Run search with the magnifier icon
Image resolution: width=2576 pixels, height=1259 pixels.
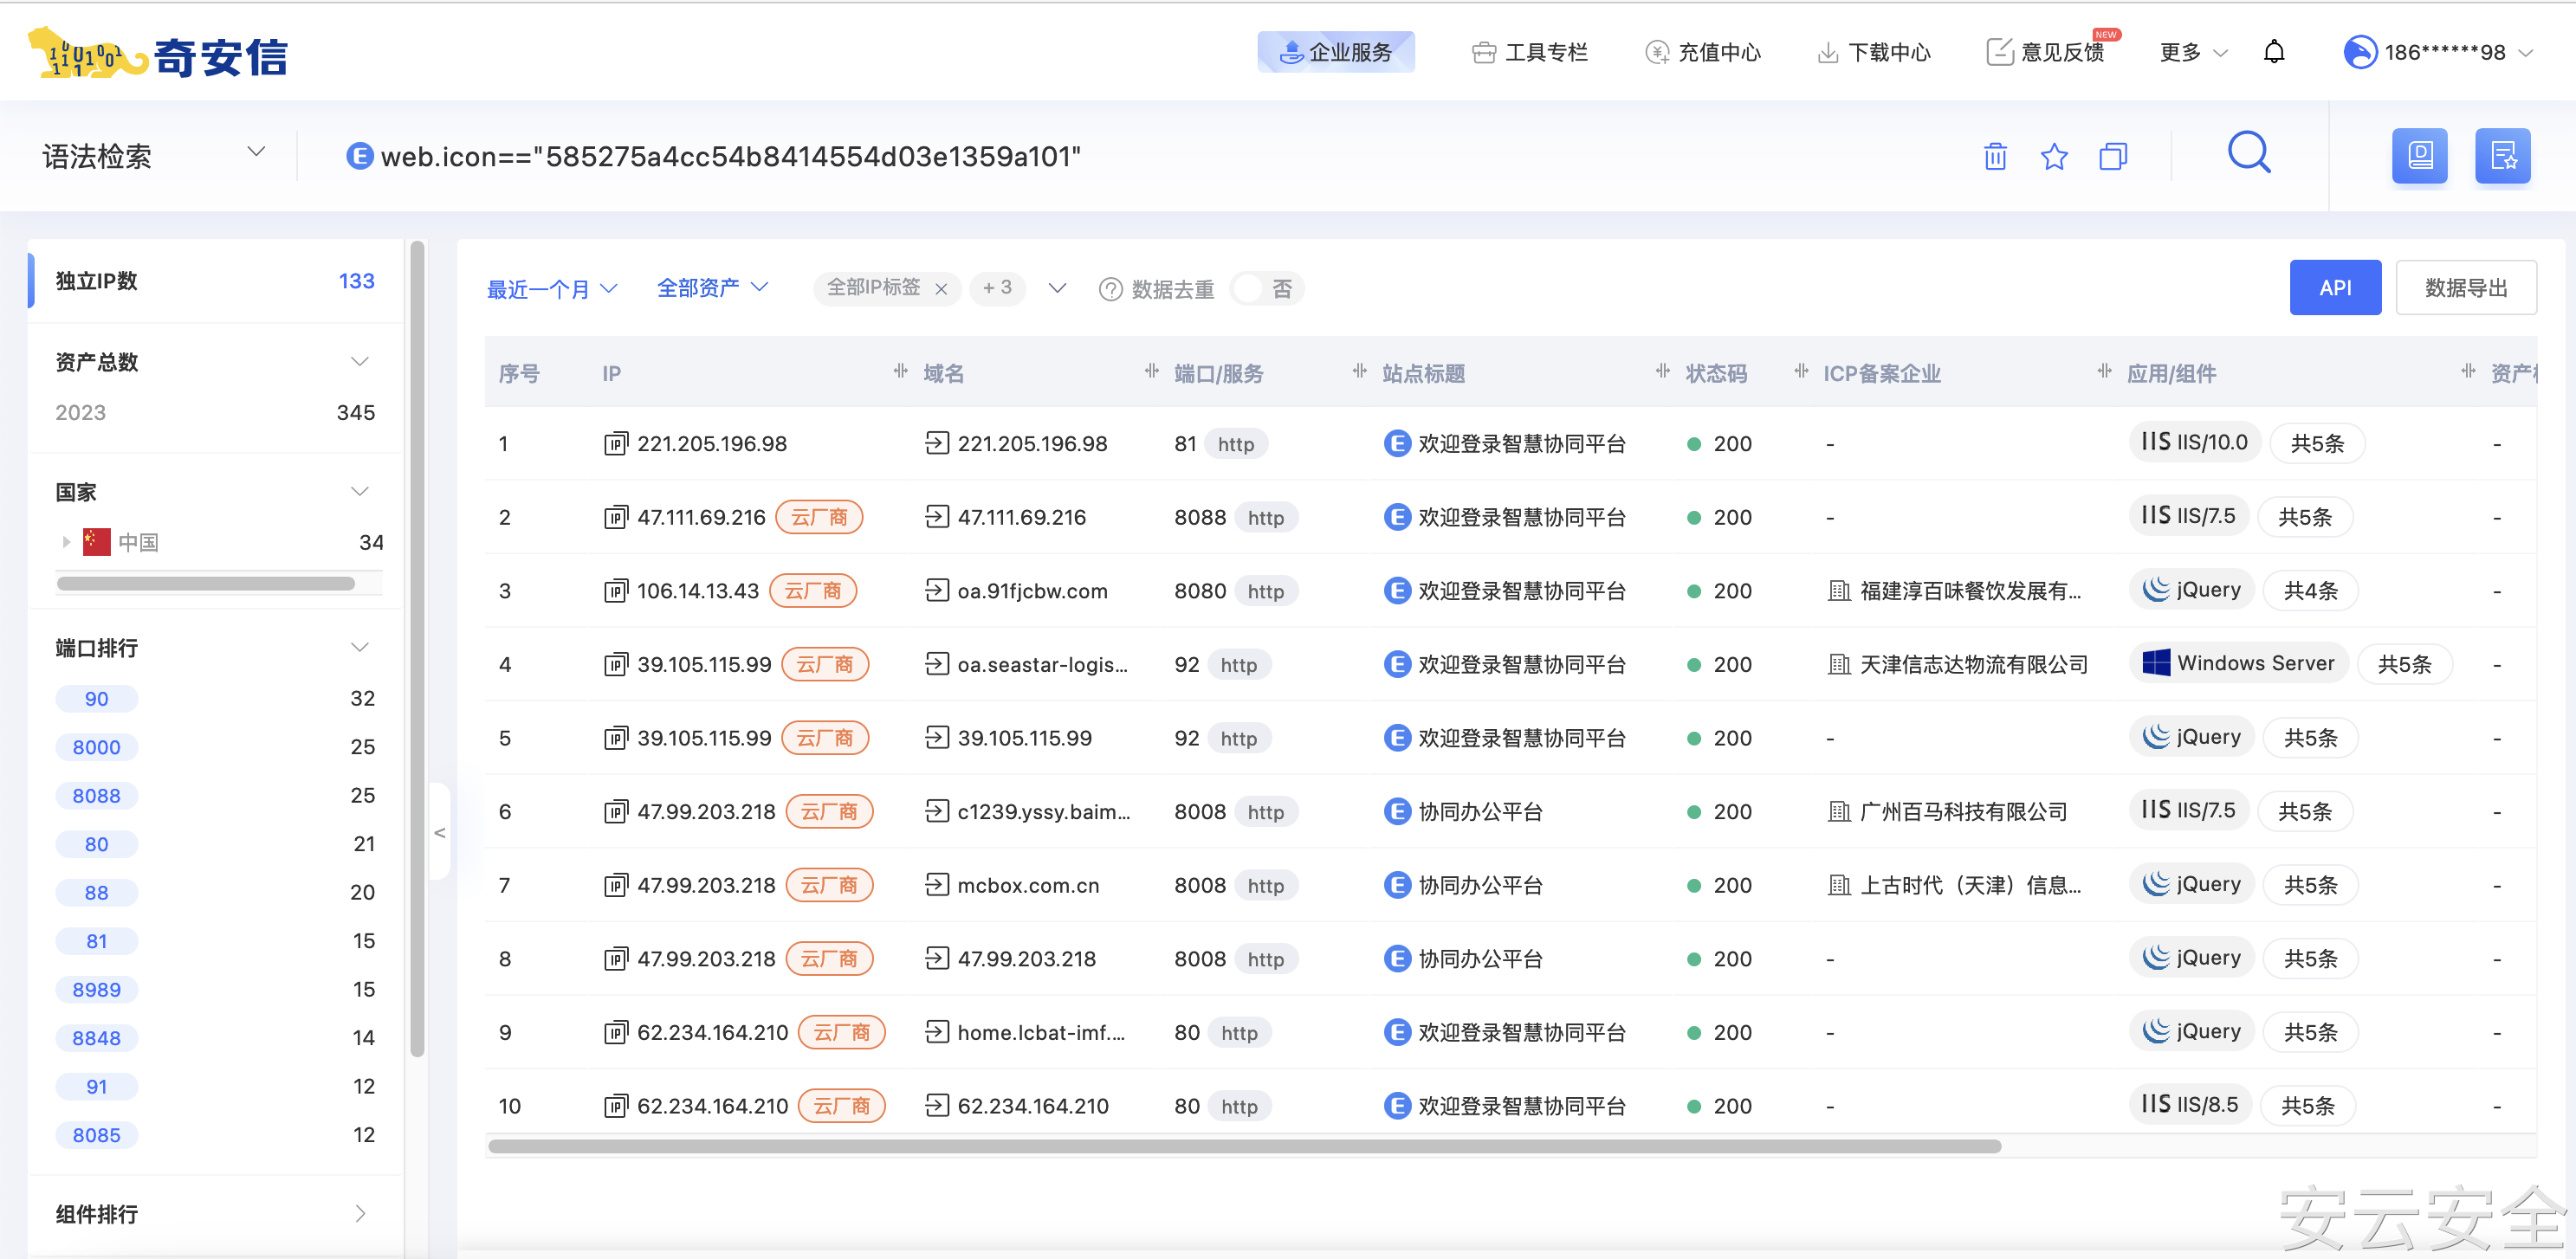2249,154
